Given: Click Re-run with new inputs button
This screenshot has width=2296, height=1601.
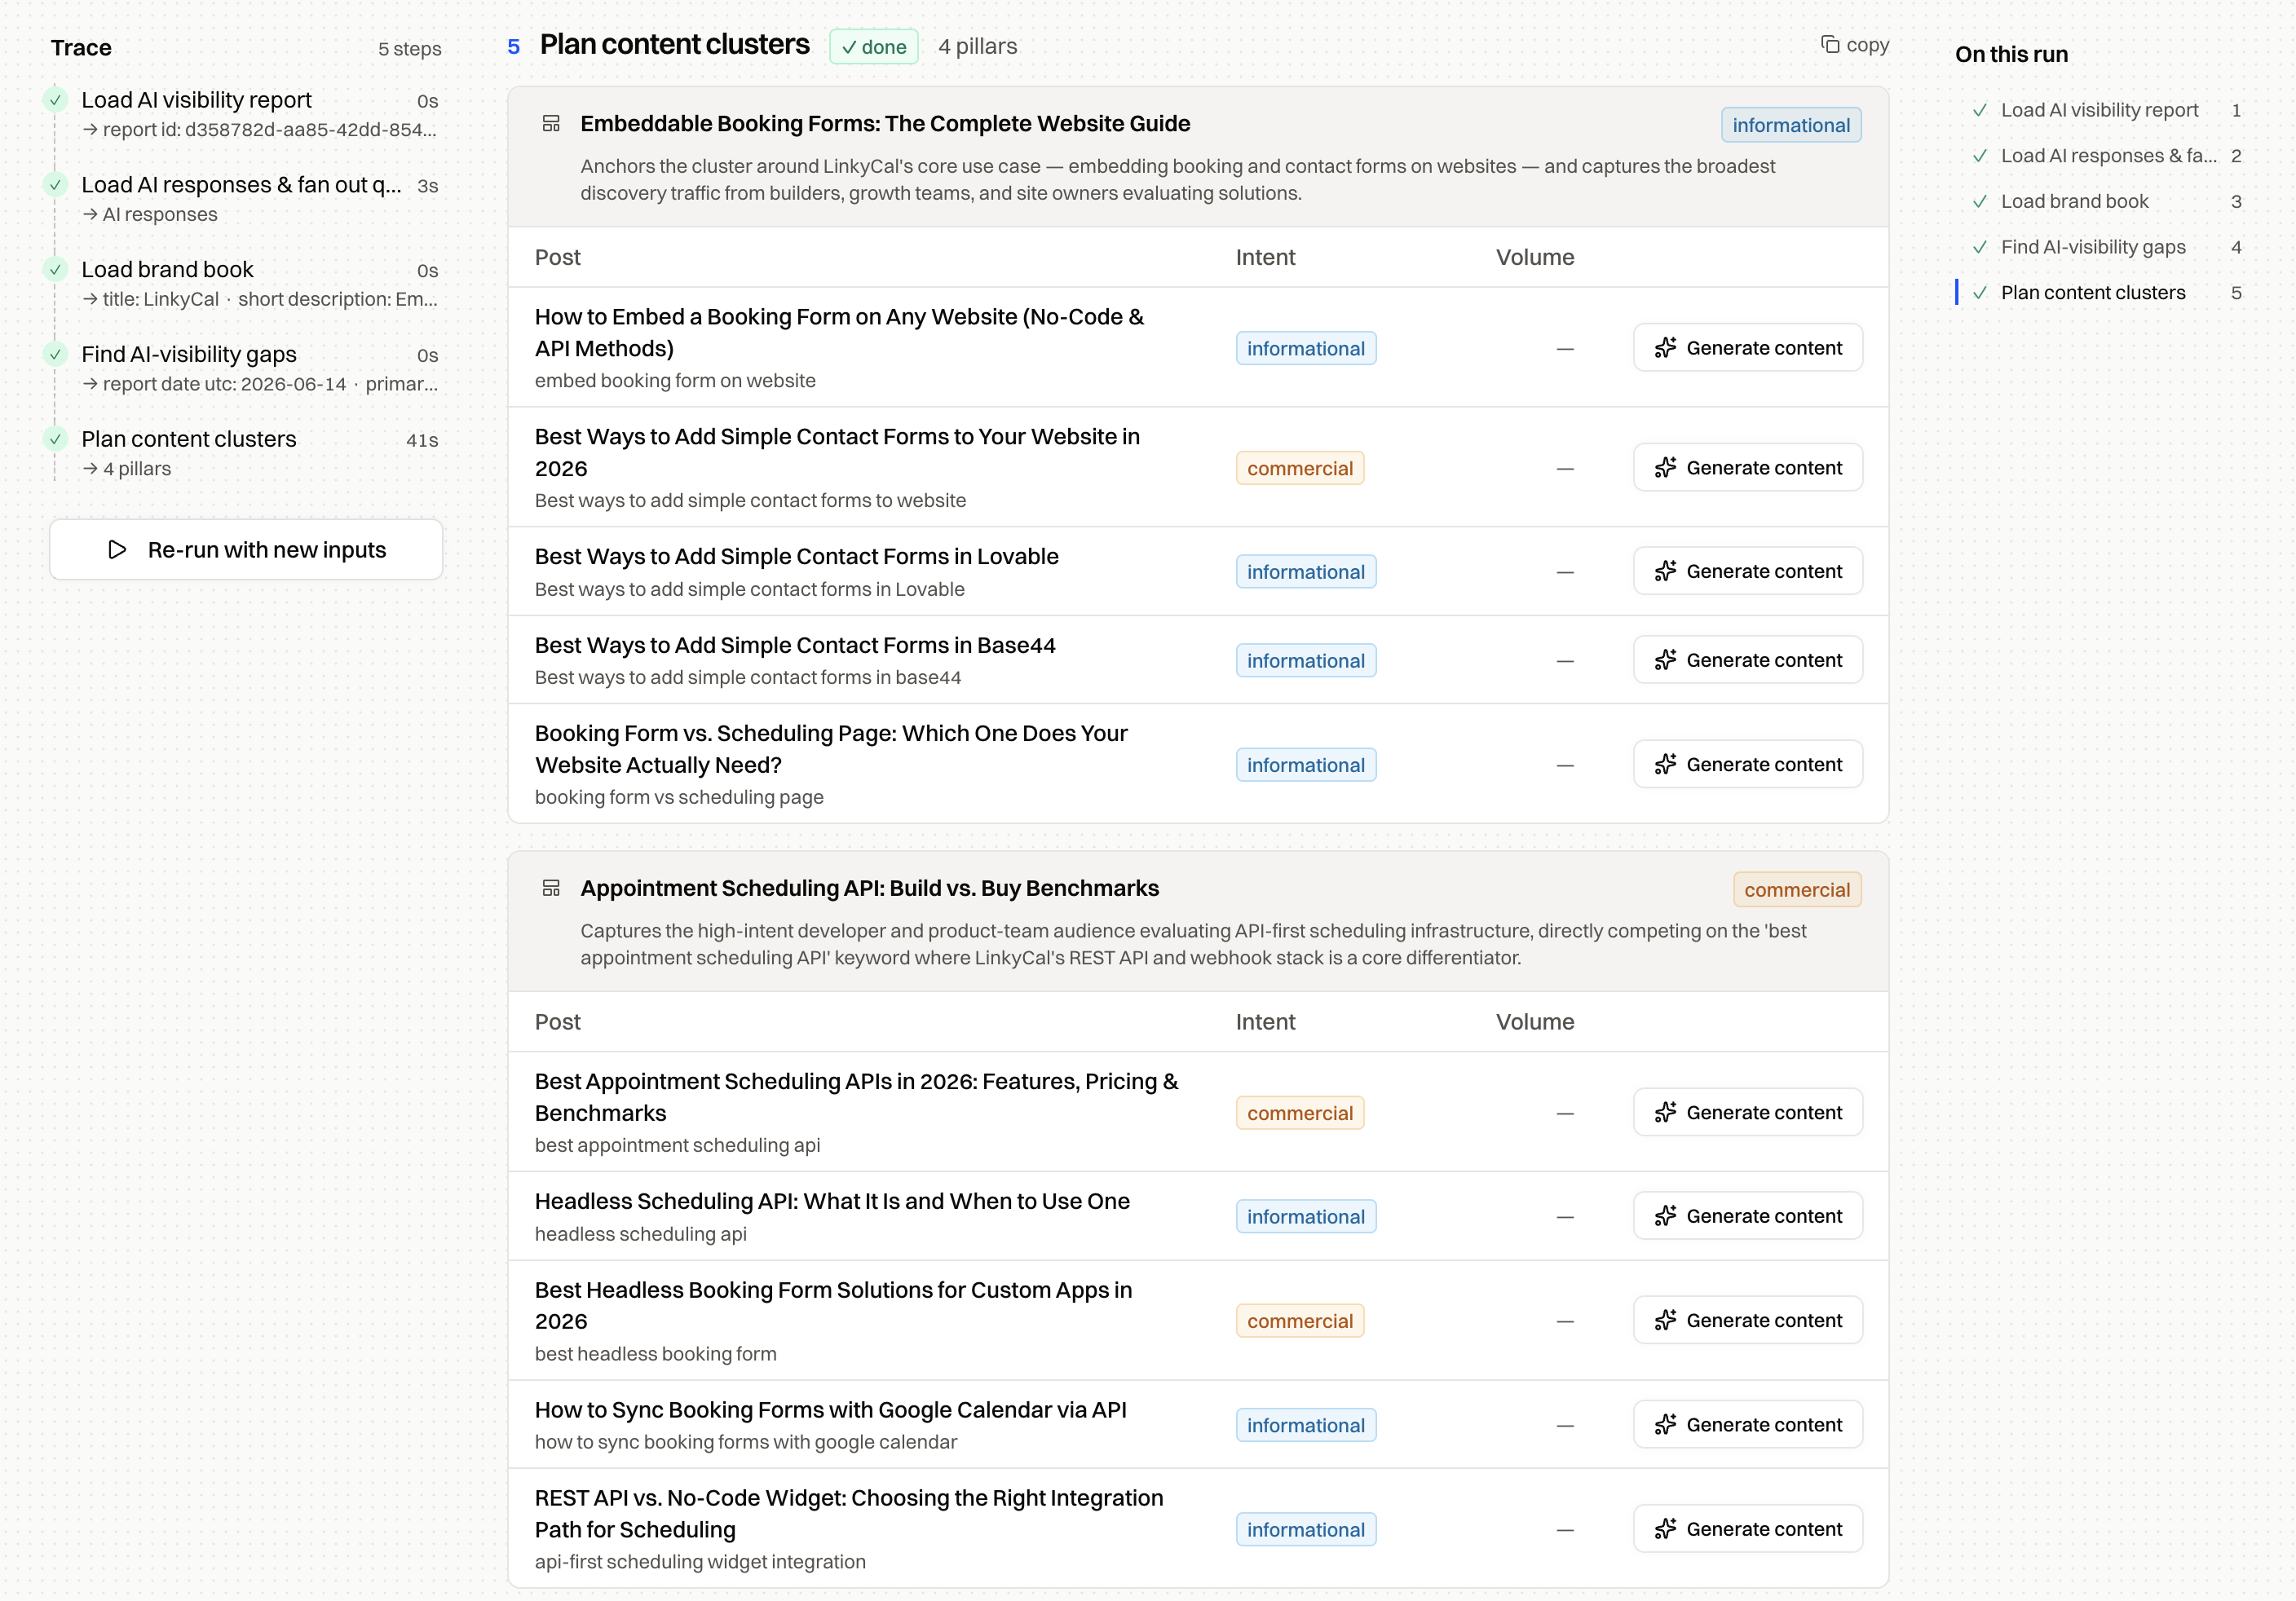Looking at the screenshot, I should (x=246, y=550).
